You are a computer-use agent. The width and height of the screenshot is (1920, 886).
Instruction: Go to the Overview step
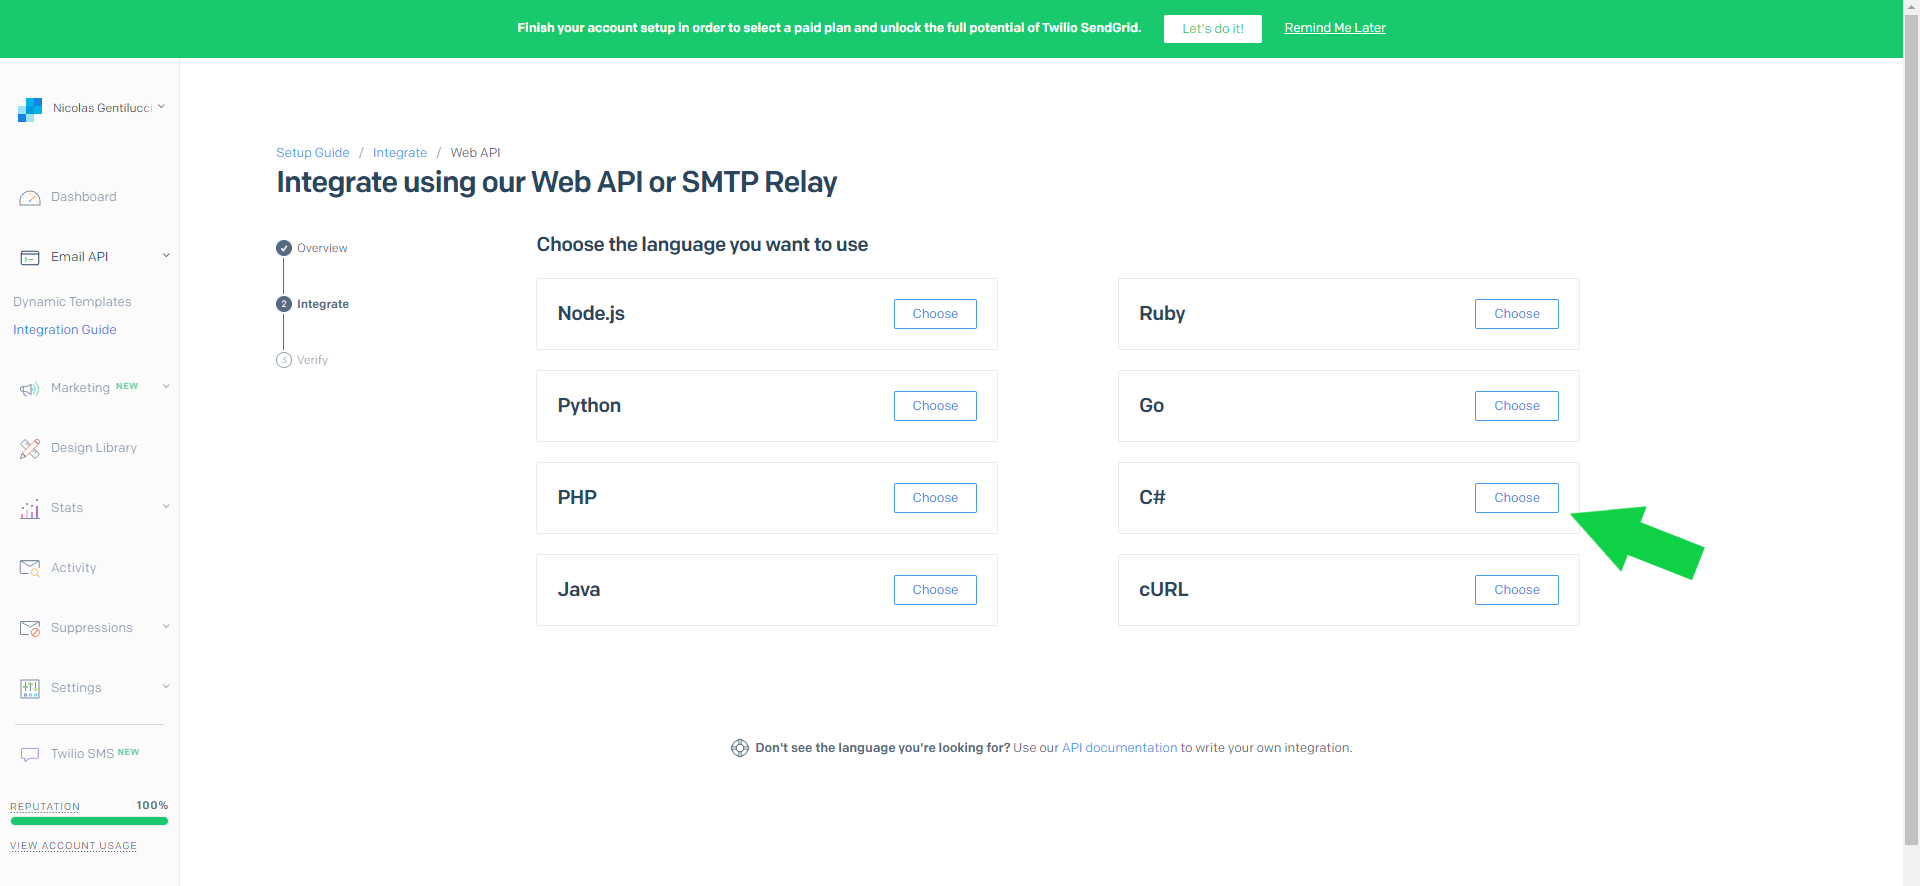tap(322, 248)
